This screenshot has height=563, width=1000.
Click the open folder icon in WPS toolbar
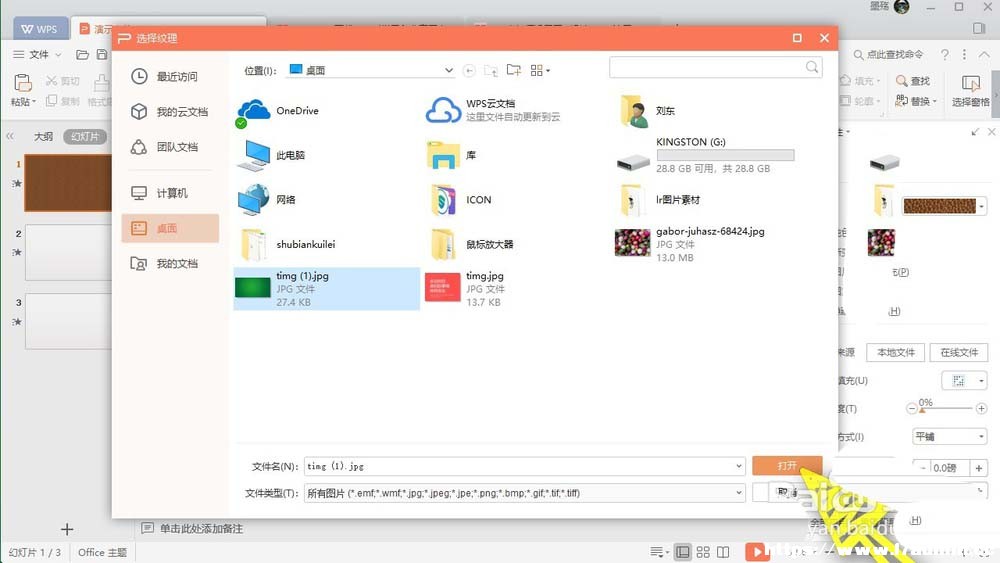pyautogui.click(x=82, y=54)
